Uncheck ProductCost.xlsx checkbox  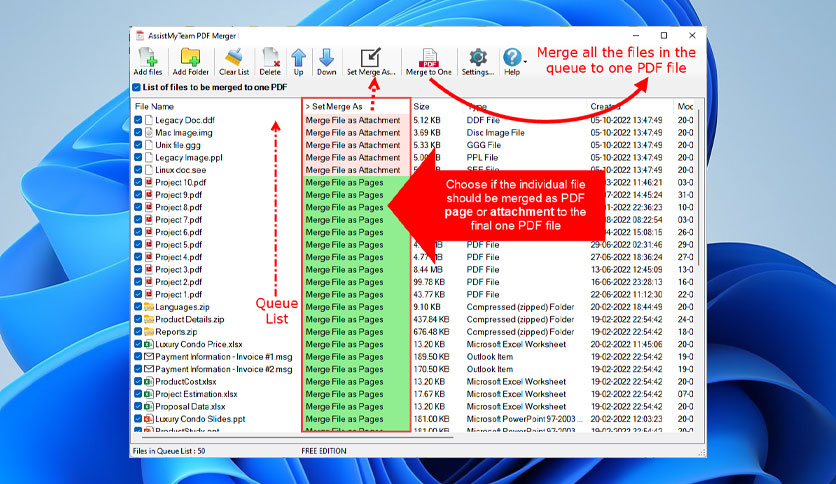138,381
